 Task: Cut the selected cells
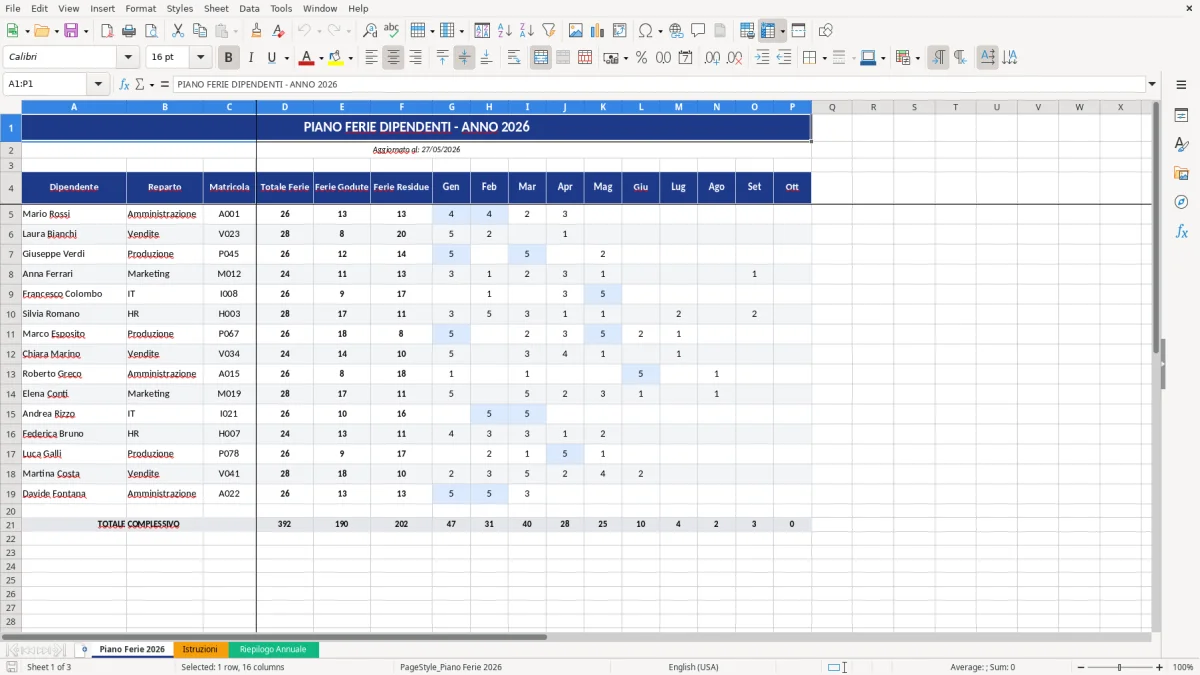pos(178,31)
